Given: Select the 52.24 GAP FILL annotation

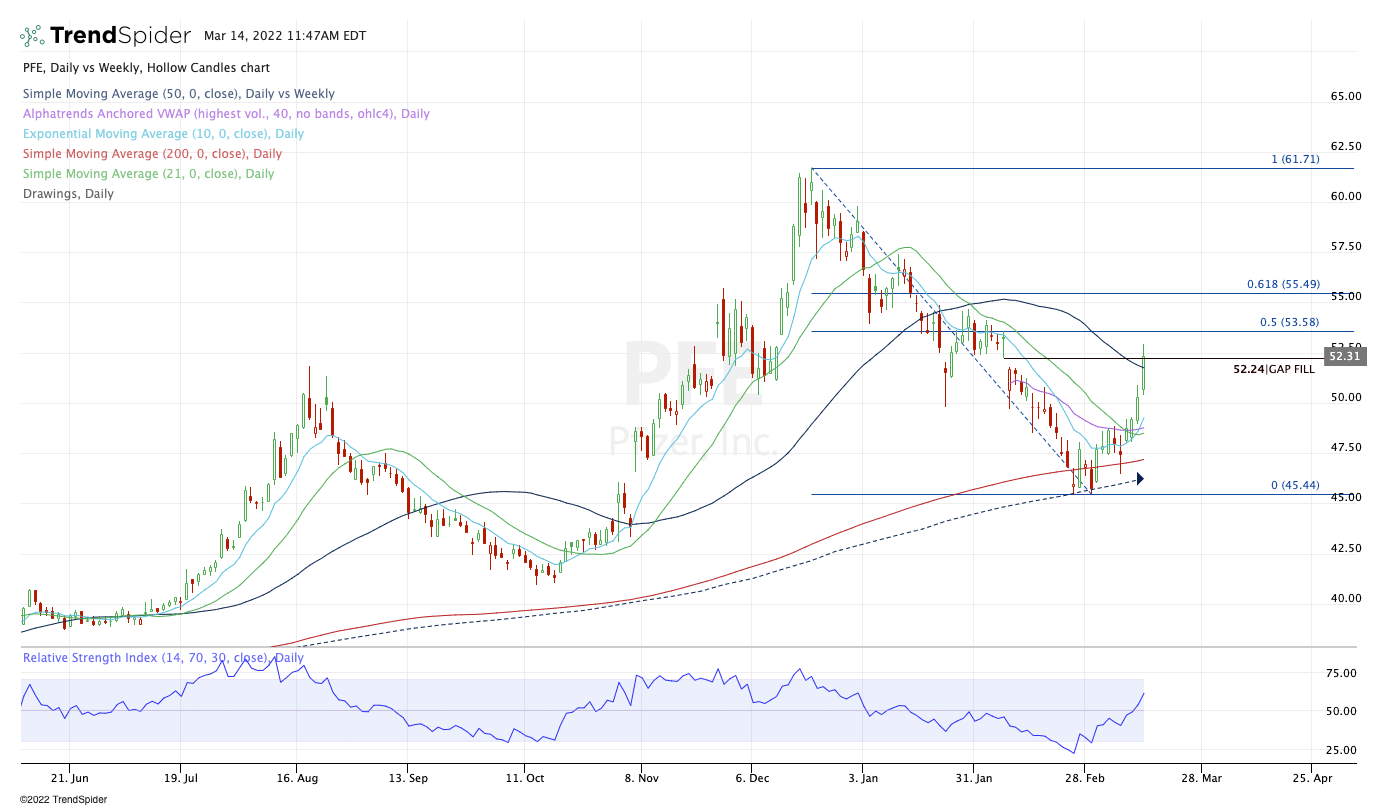Looking at the screenshot, I should (x=1273, y=369).
